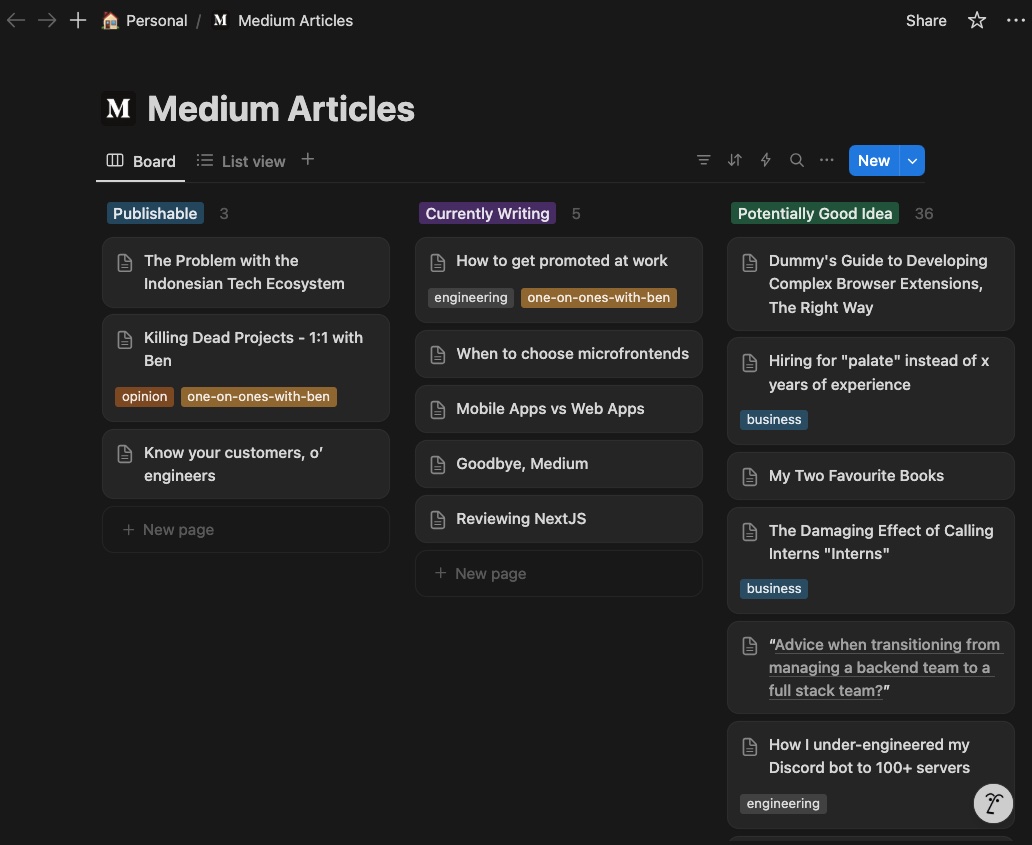Go forward with the right arrow
This screenshot has height=845, width=1032.
(47, 20)
